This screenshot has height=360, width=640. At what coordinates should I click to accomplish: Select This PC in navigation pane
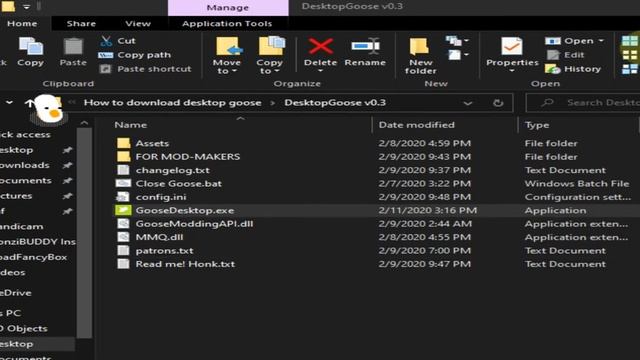coord(11,313)
